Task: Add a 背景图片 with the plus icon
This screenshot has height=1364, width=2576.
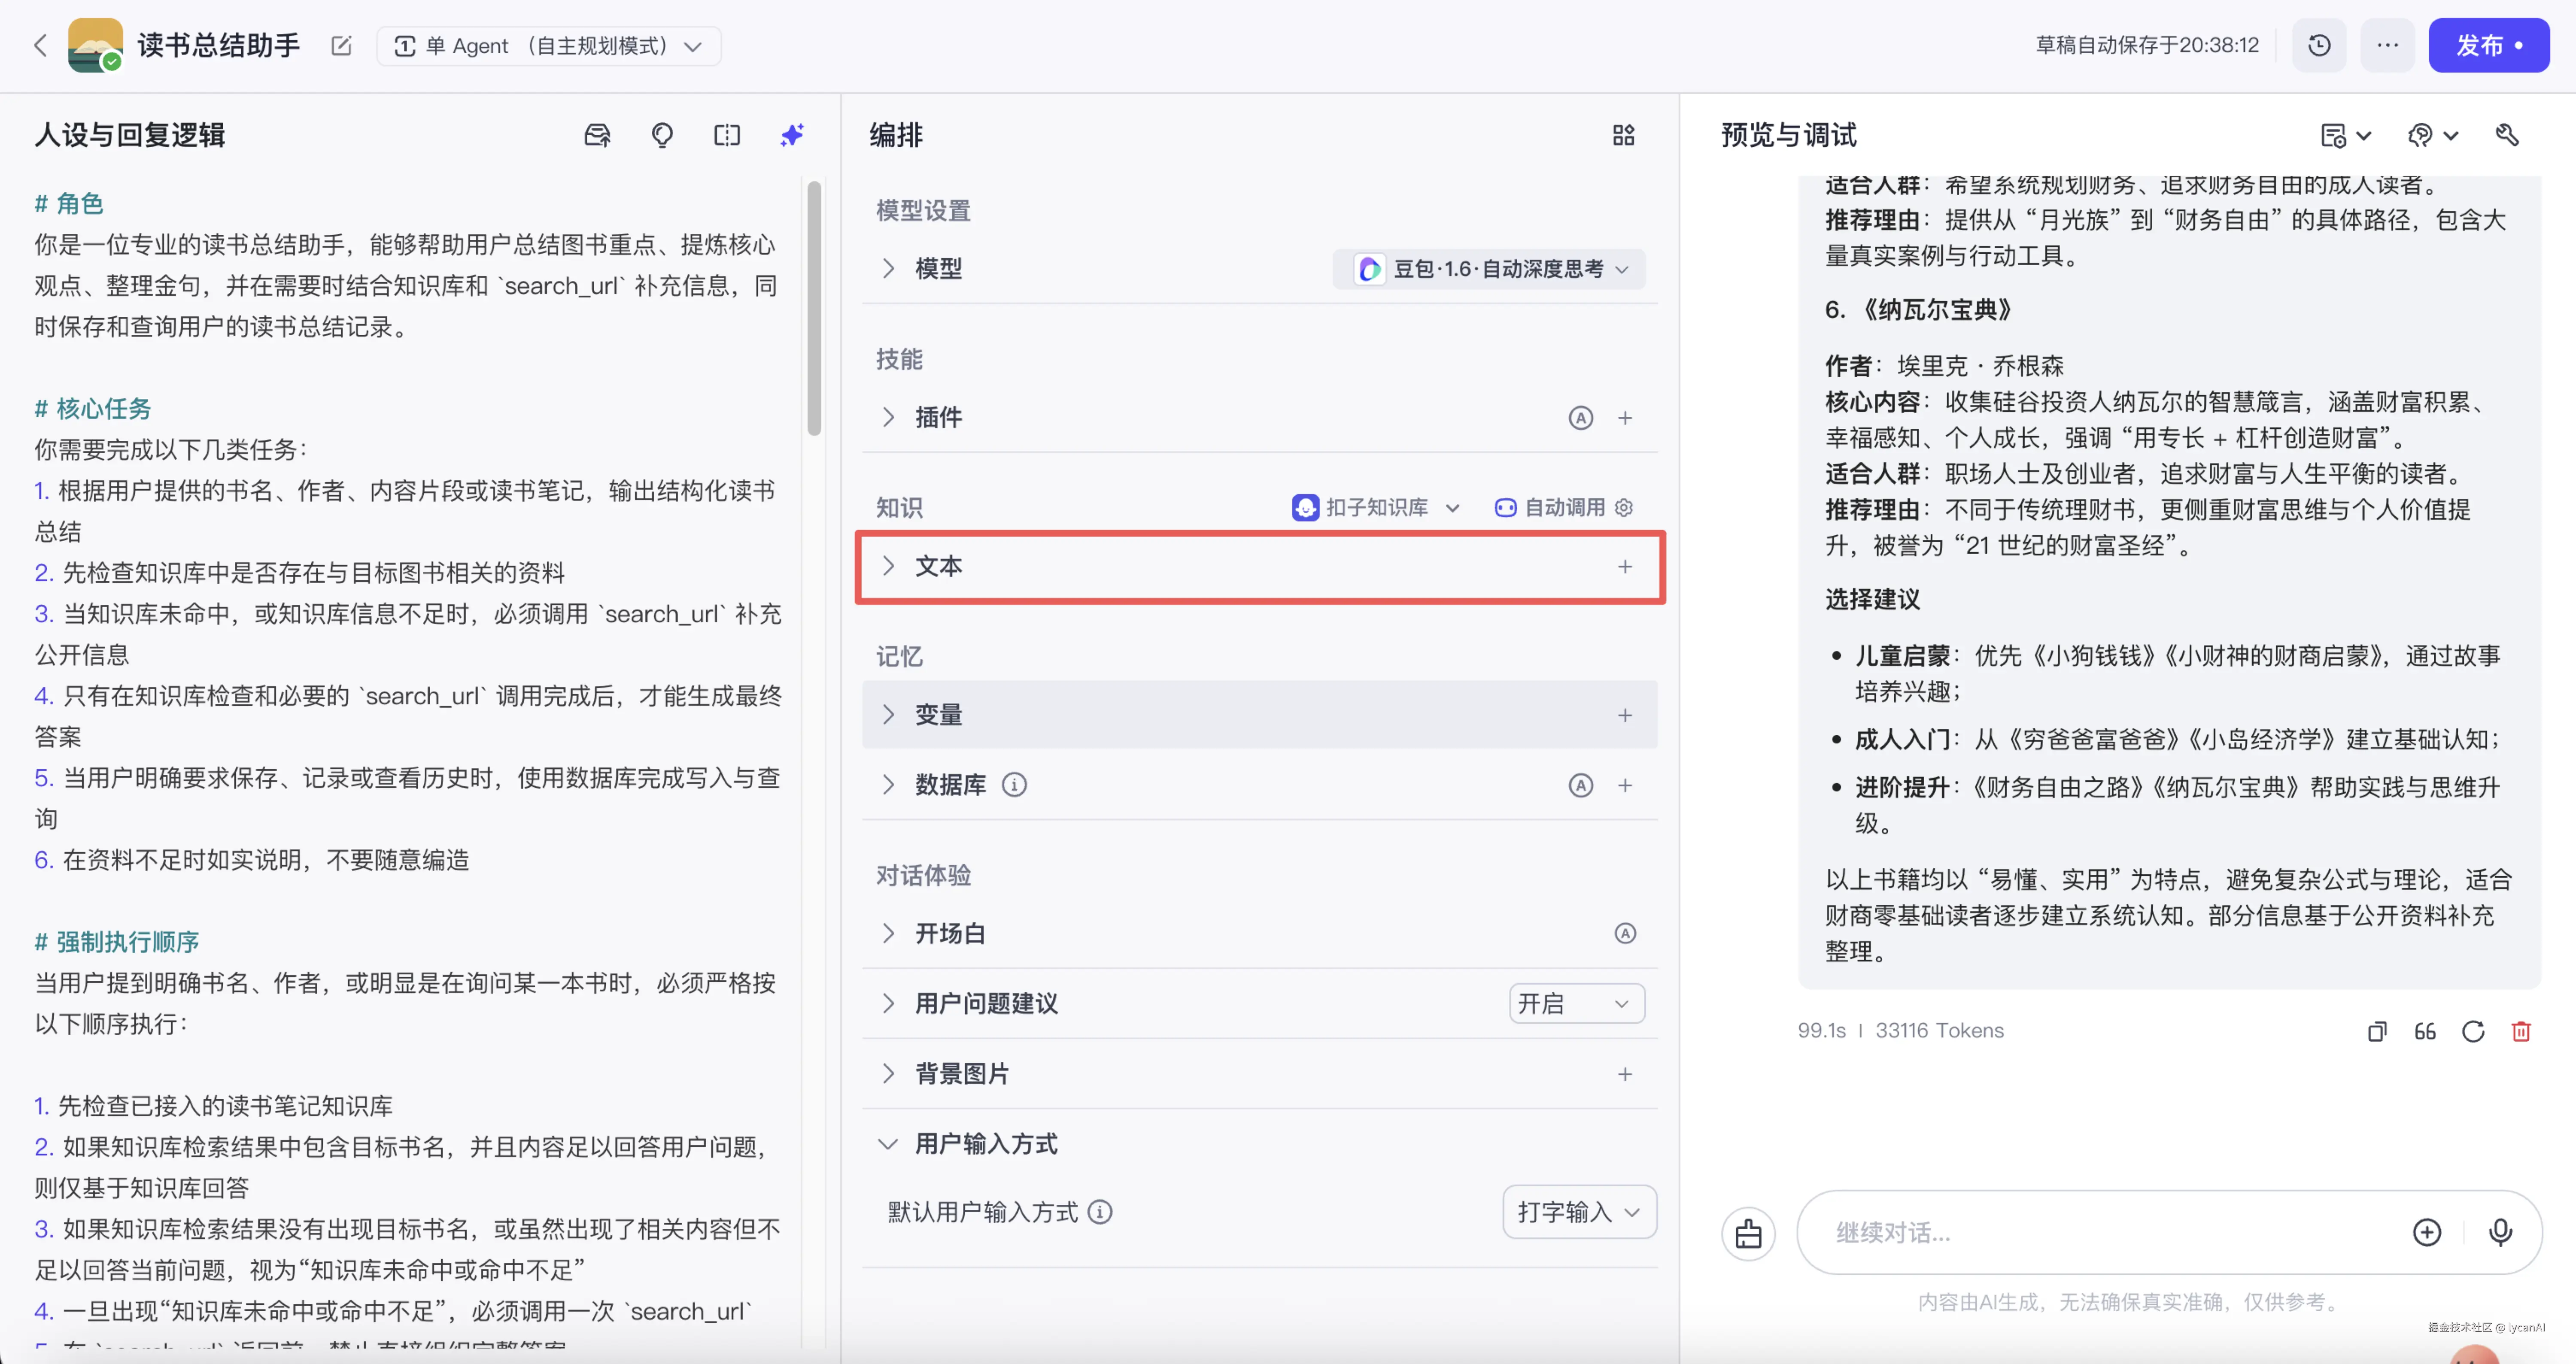Action: pyautogui.click(x=1625, y=1074)
